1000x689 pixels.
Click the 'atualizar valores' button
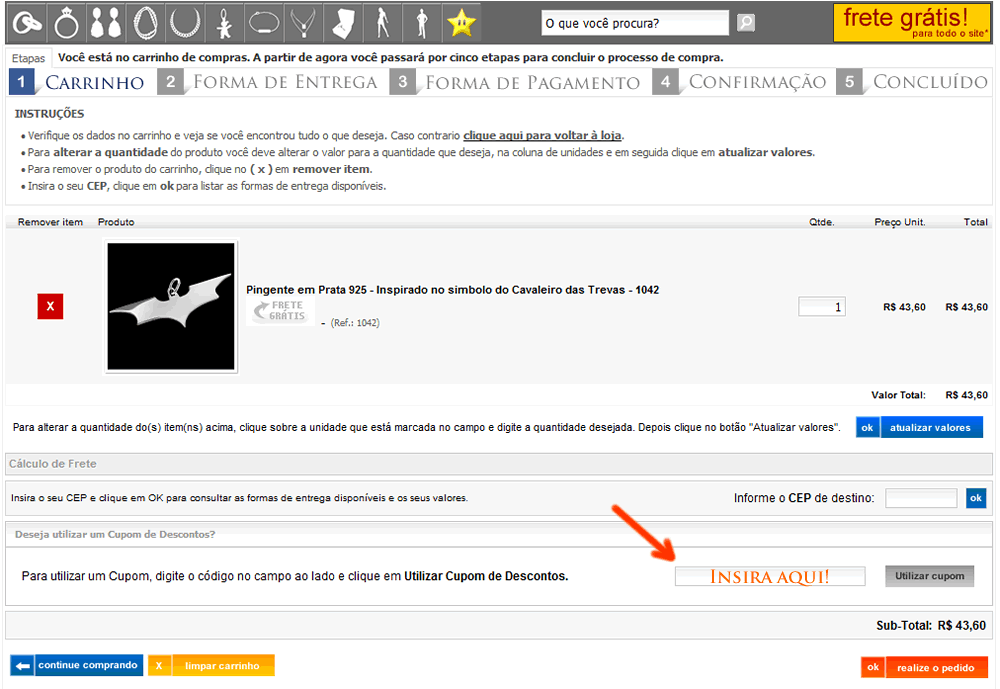pos(930,427)
